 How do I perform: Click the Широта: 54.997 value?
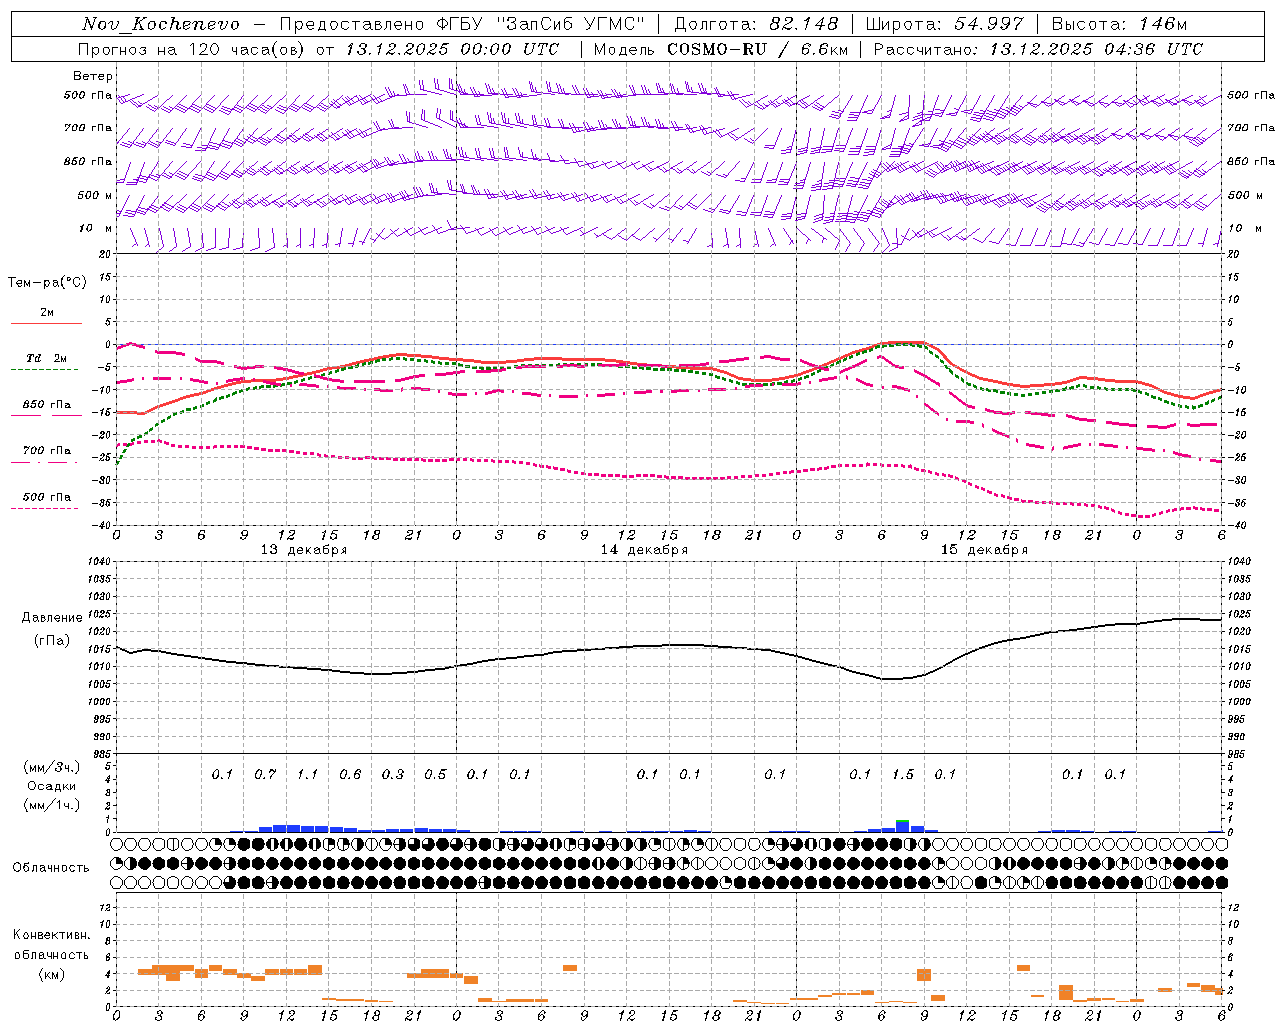(944, 24)
